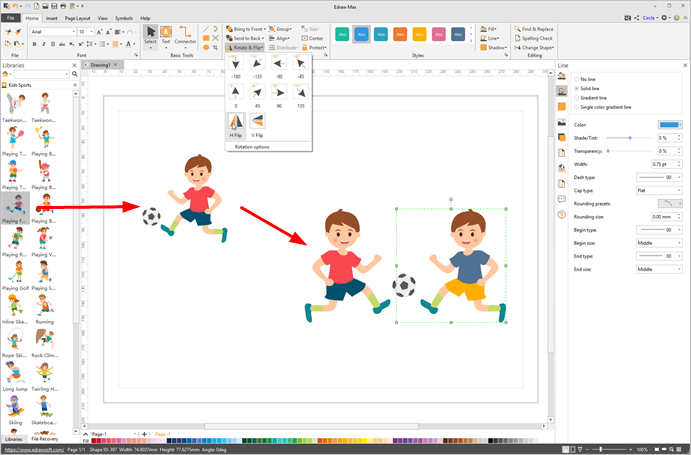Open the edrawsoft.com link in status bar
This screenshot has width=691, height=455.
[x=34, y=450]
